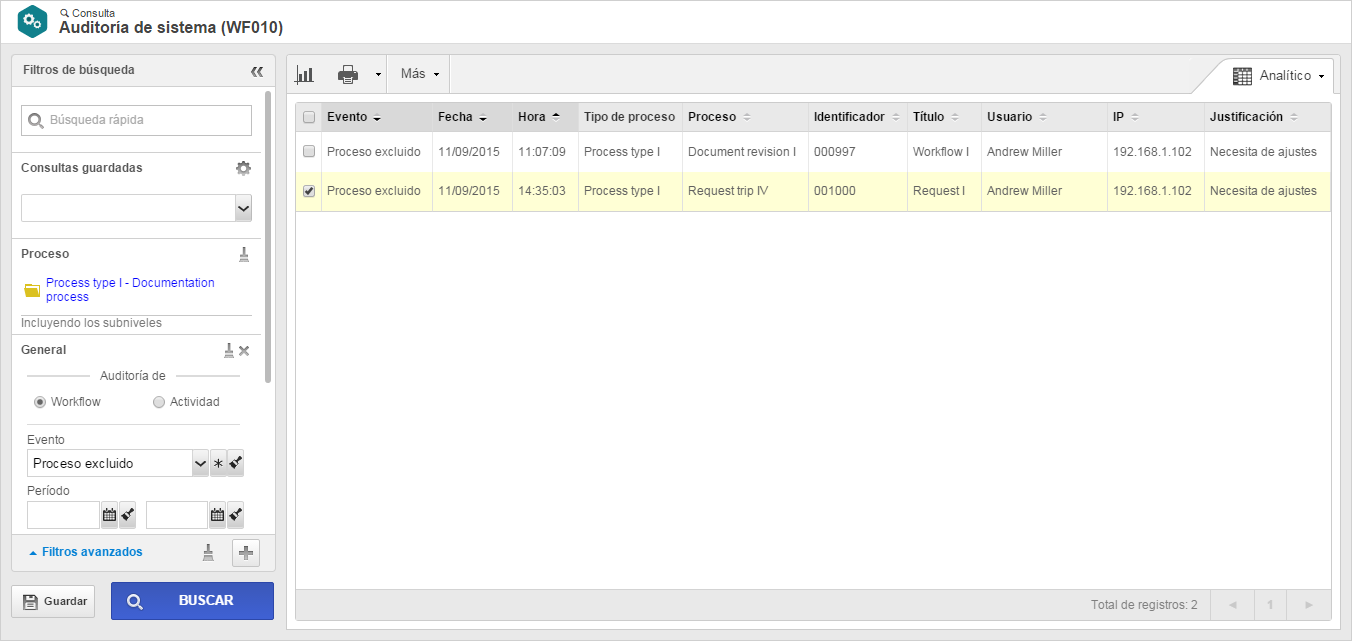Click the quick search magnifier icon
The width and height of the screenshot is (1352, 641).
point(36,120)
